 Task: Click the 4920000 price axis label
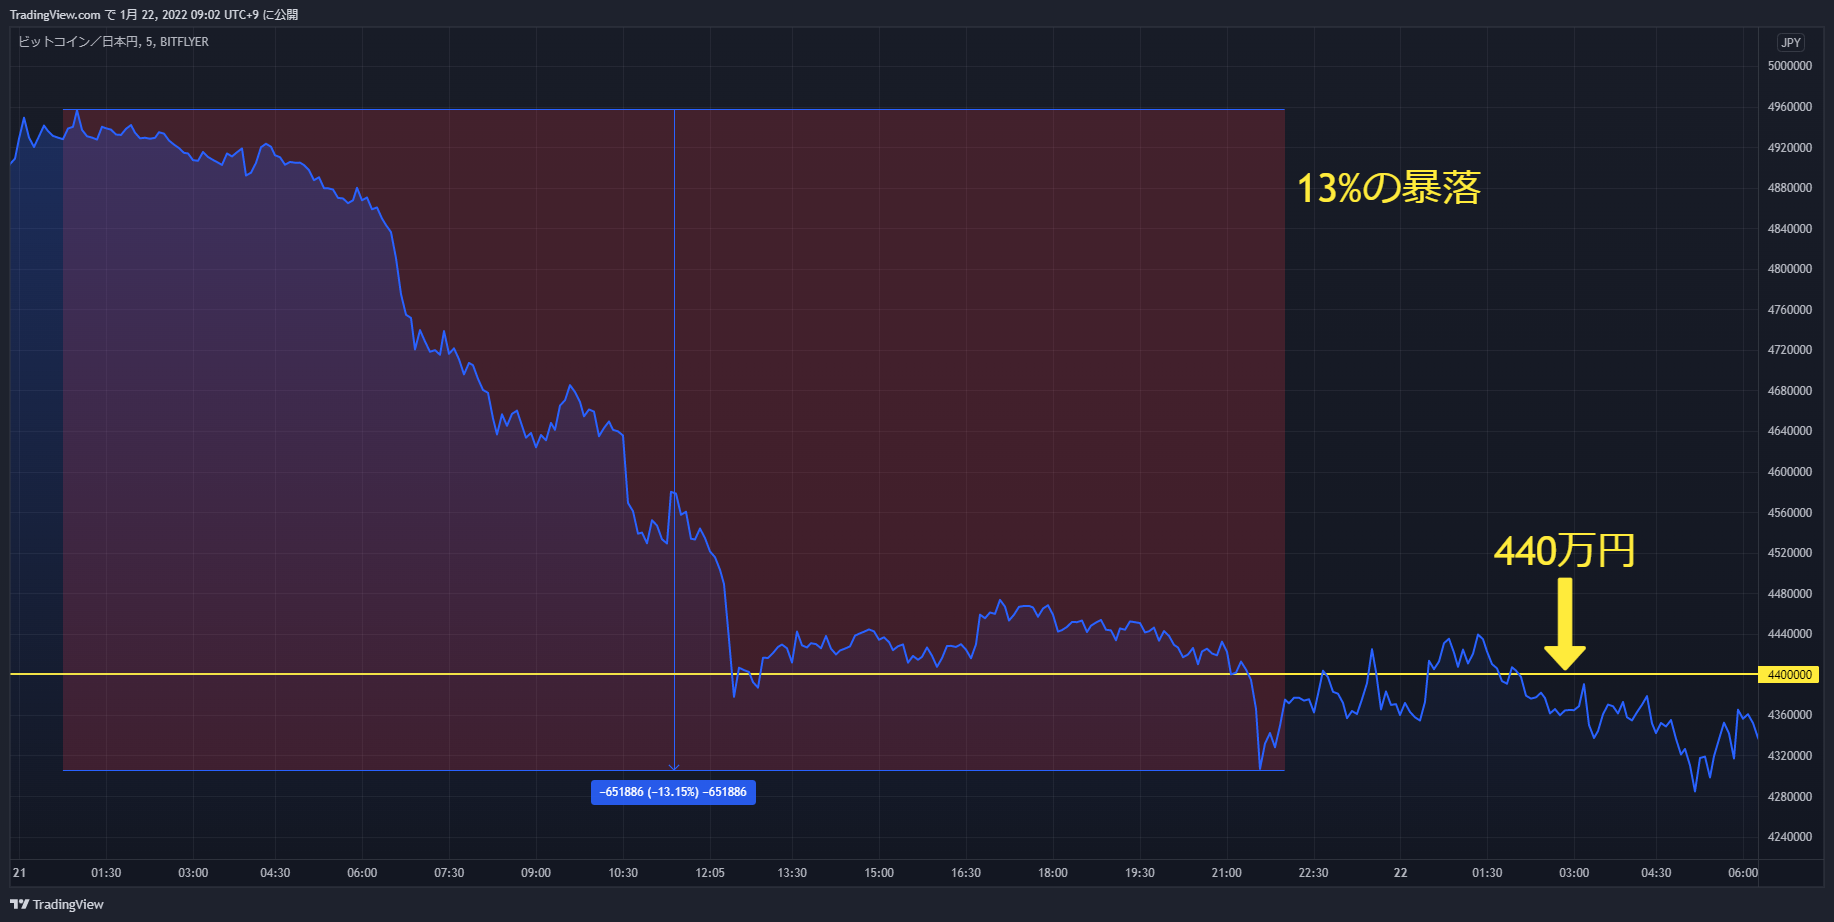(1790, 148)
